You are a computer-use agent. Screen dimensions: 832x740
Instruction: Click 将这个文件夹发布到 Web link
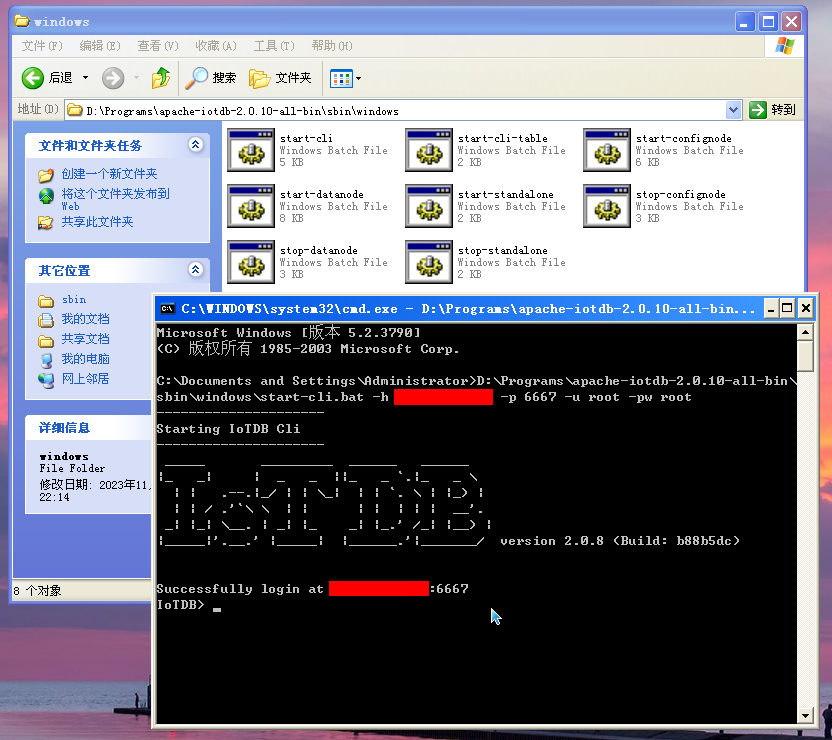[x=115, y=199]
